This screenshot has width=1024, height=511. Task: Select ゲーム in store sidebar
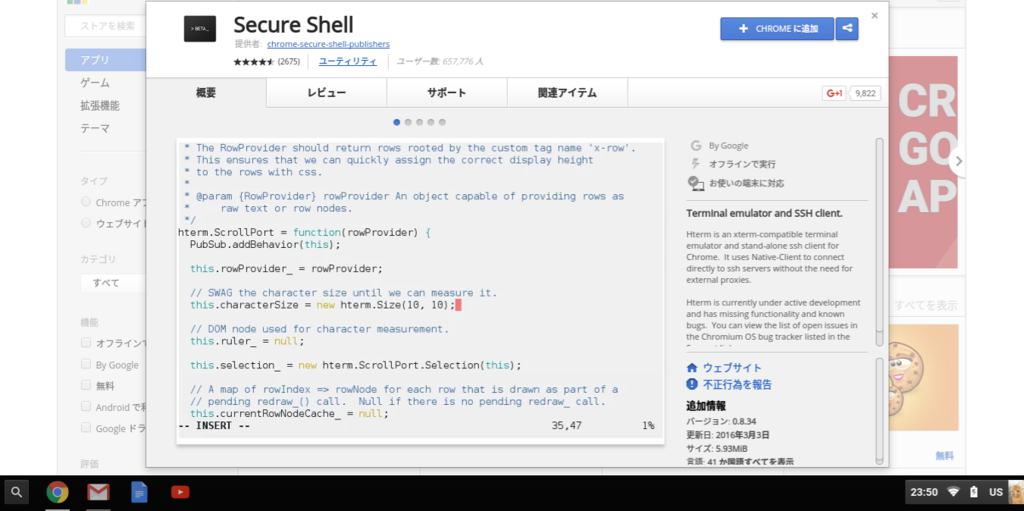(95, 83)
